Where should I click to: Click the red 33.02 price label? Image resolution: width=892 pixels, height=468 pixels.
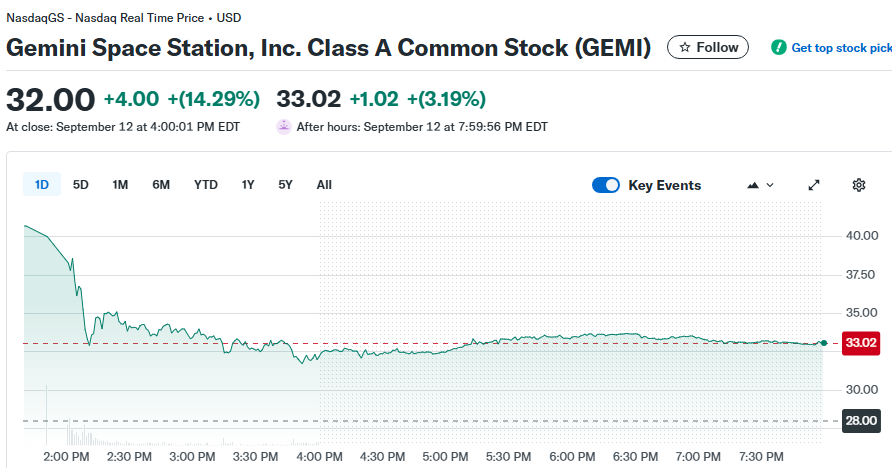(x=860, y=343)
